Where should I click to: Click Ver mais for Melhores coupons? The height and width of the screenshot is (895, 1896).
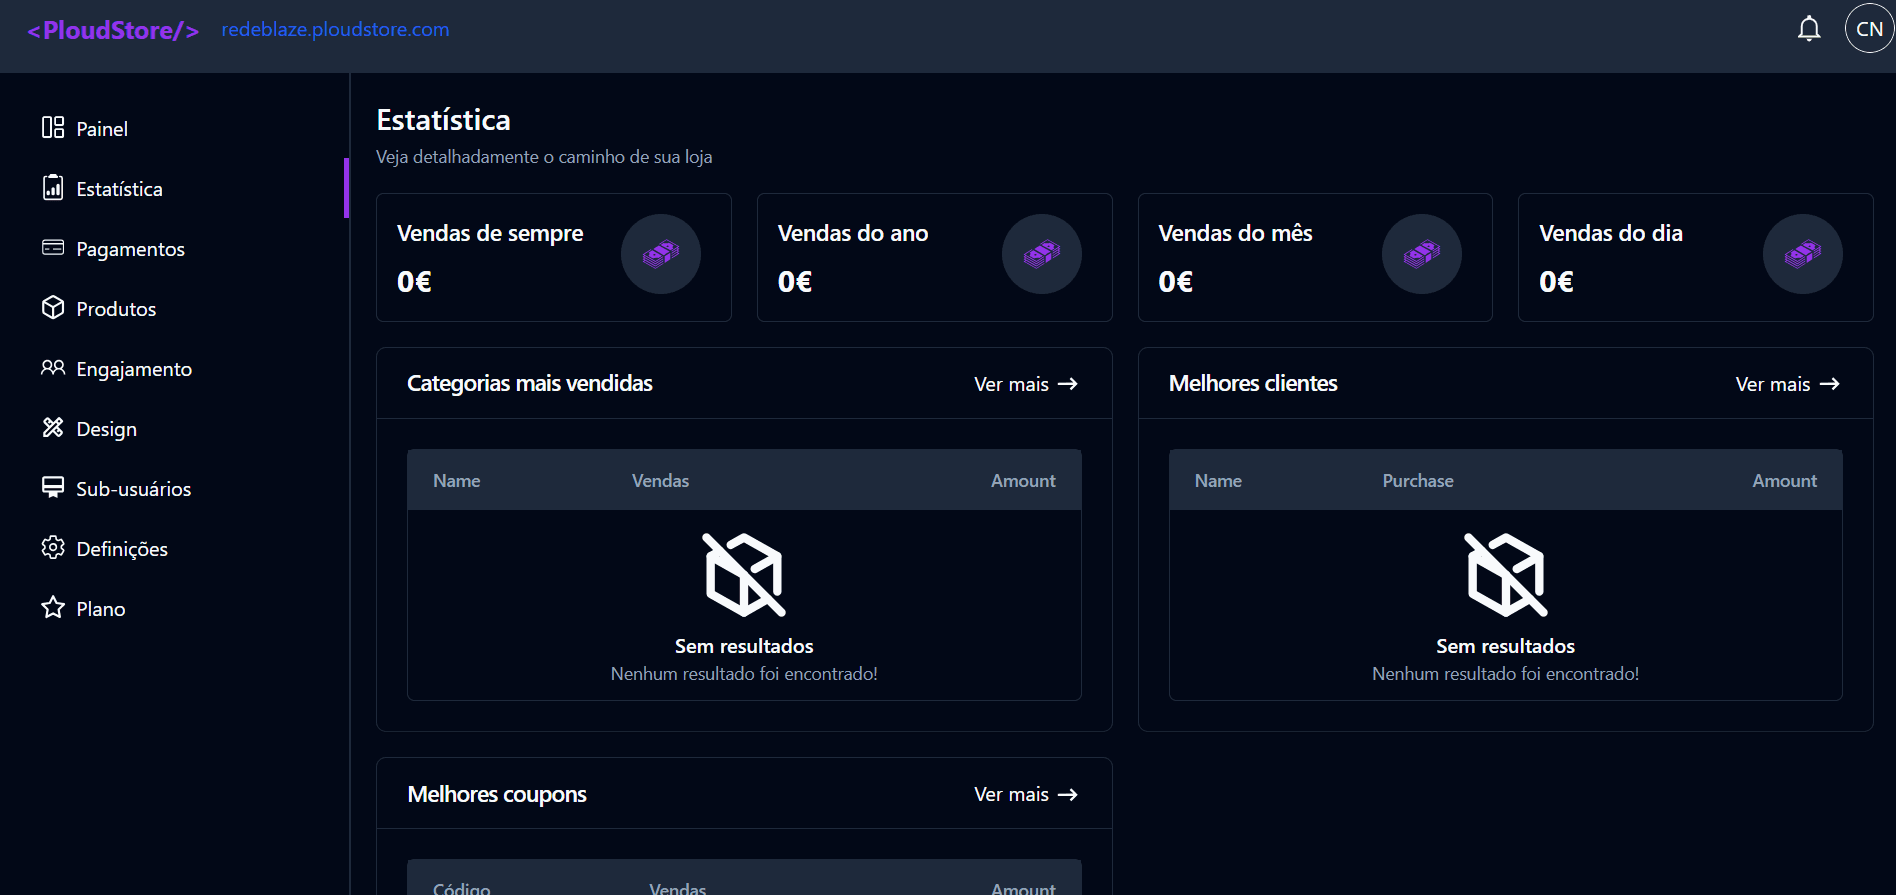tap(1011, 794)
